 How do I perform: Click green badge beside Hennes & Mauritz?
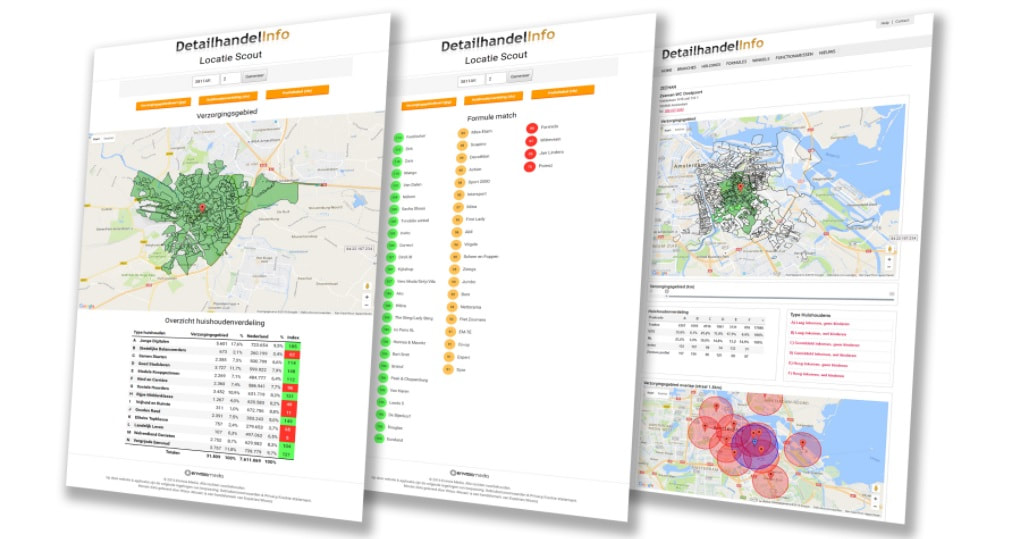click(x=386, y=342)
